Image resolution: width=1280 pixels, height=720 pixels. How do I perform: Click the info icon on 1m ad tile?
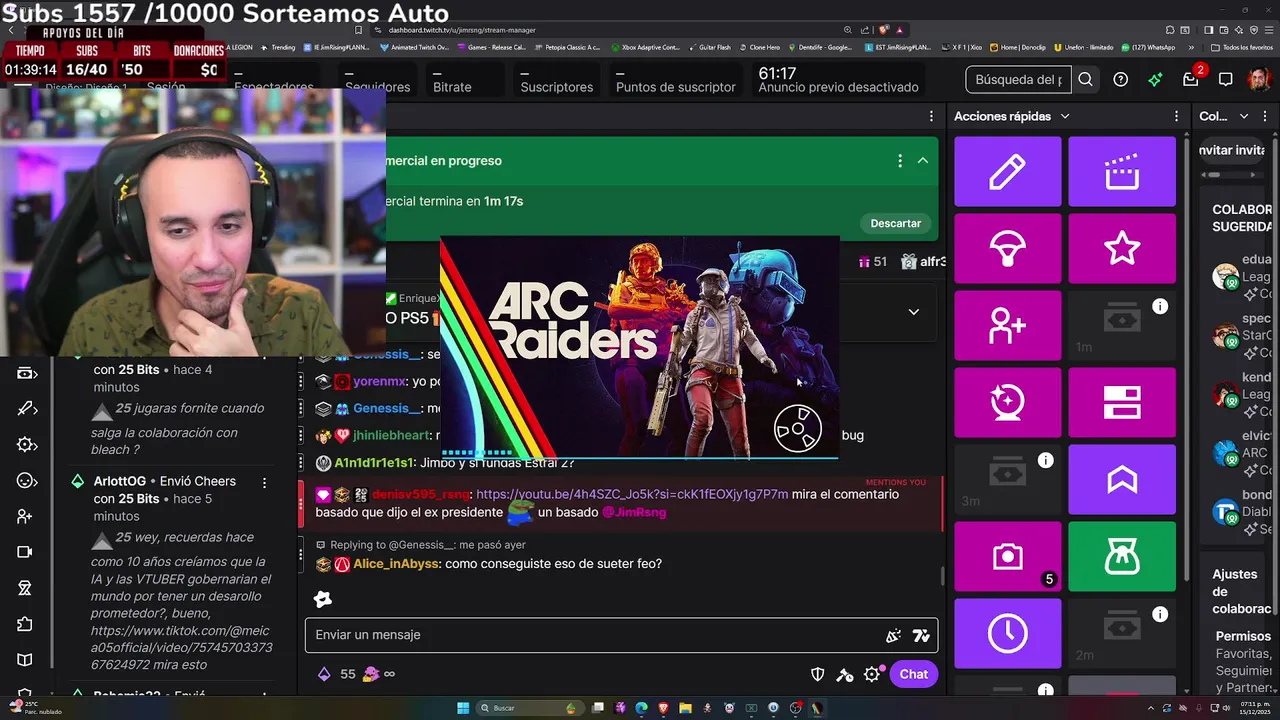click(1160, 306)
